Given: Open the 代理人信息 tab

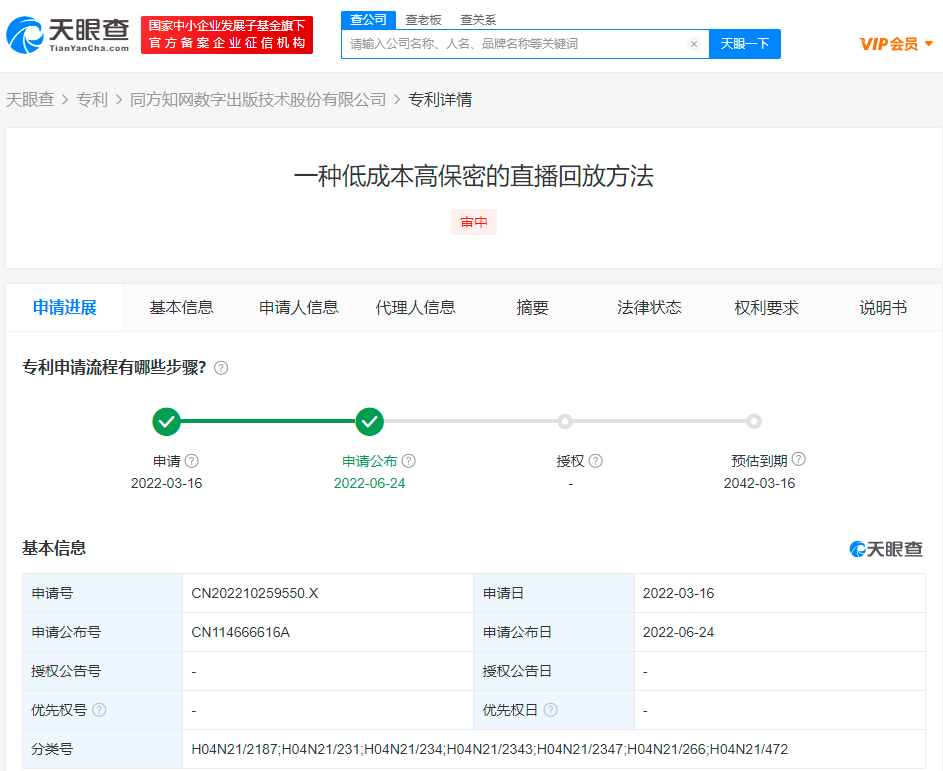Looking at the screenshot, I should tap(416, 308).
